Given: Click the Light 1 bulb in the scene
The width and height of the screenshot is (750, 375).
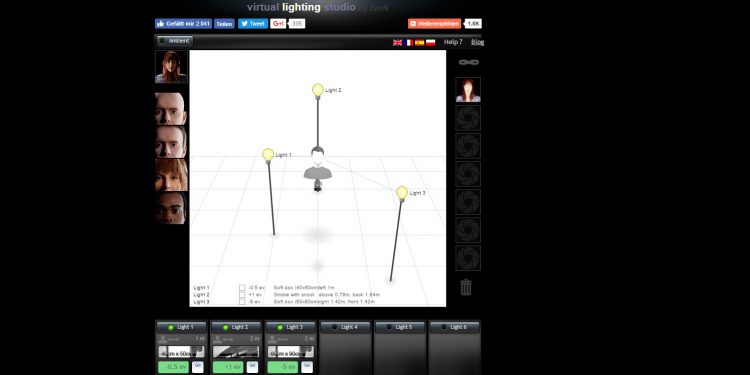Looking at the screenshot, I should 268,154.
